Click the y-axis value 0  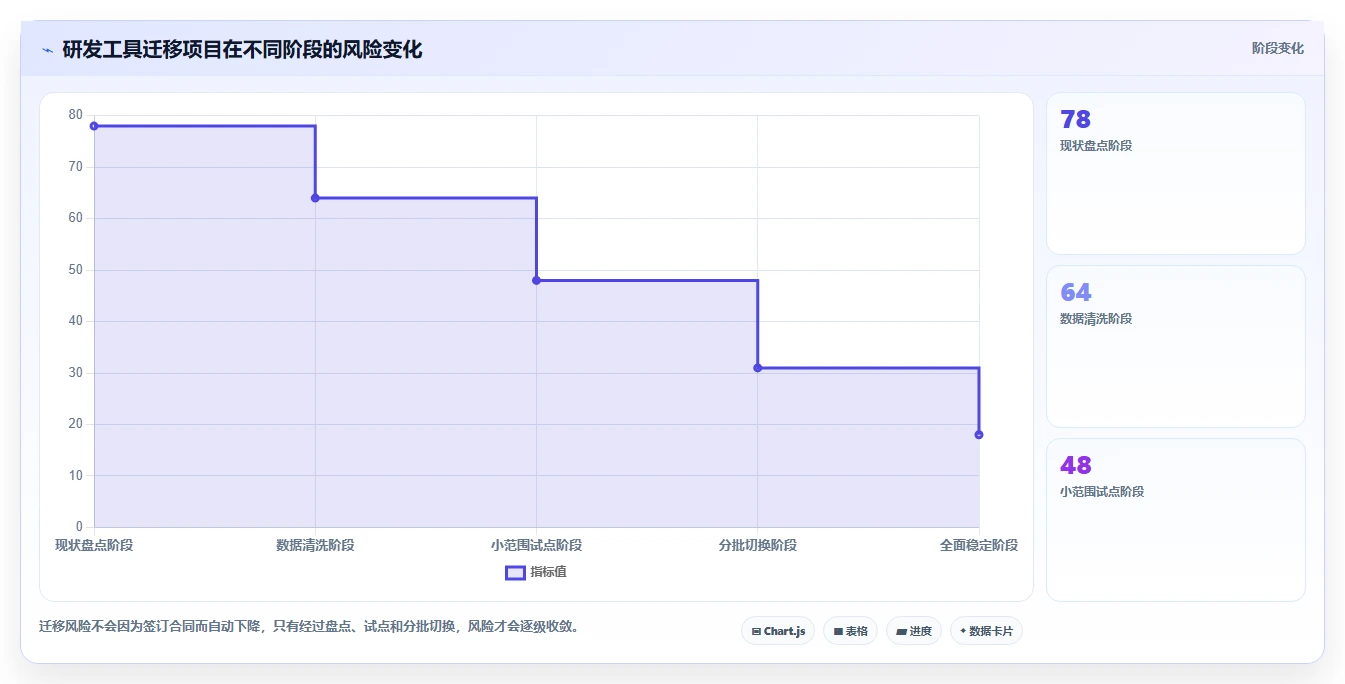point(79,527)
